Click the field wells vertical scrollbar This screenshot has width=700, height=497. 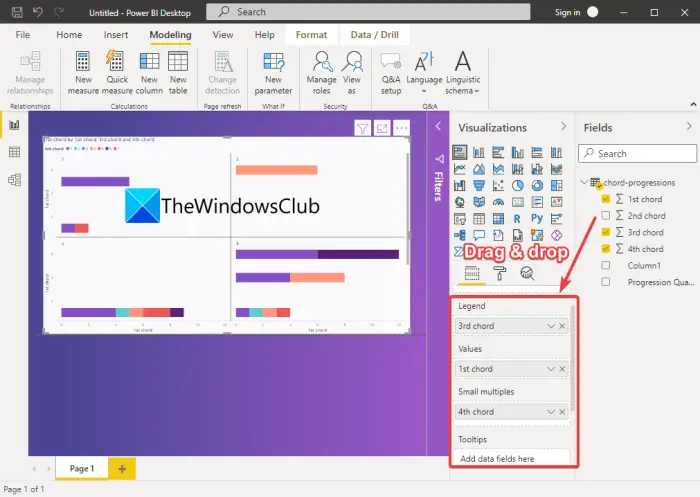pos(573,357)
